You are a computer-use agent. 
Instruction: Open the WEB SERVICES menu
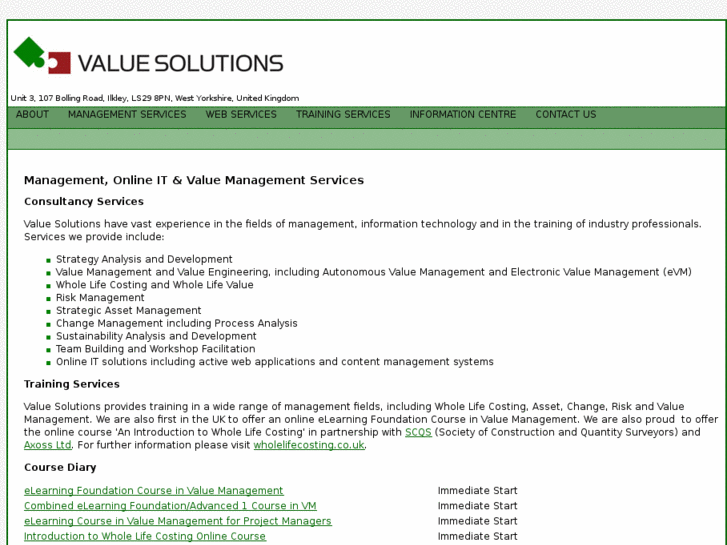click(241, 115)
